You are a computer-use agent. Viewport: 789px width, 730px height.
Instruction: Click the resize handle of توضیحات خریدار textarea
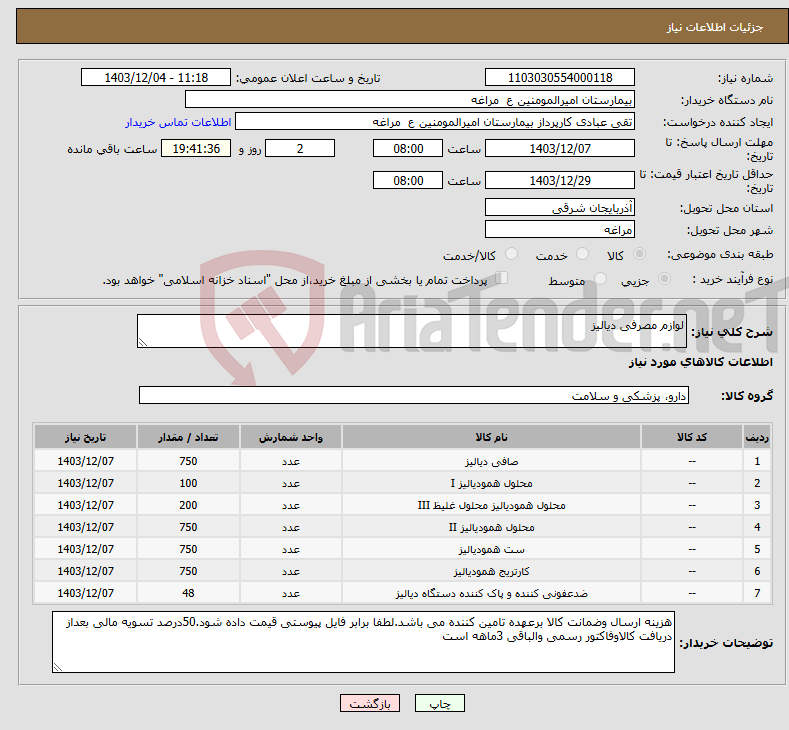(58, 667)
